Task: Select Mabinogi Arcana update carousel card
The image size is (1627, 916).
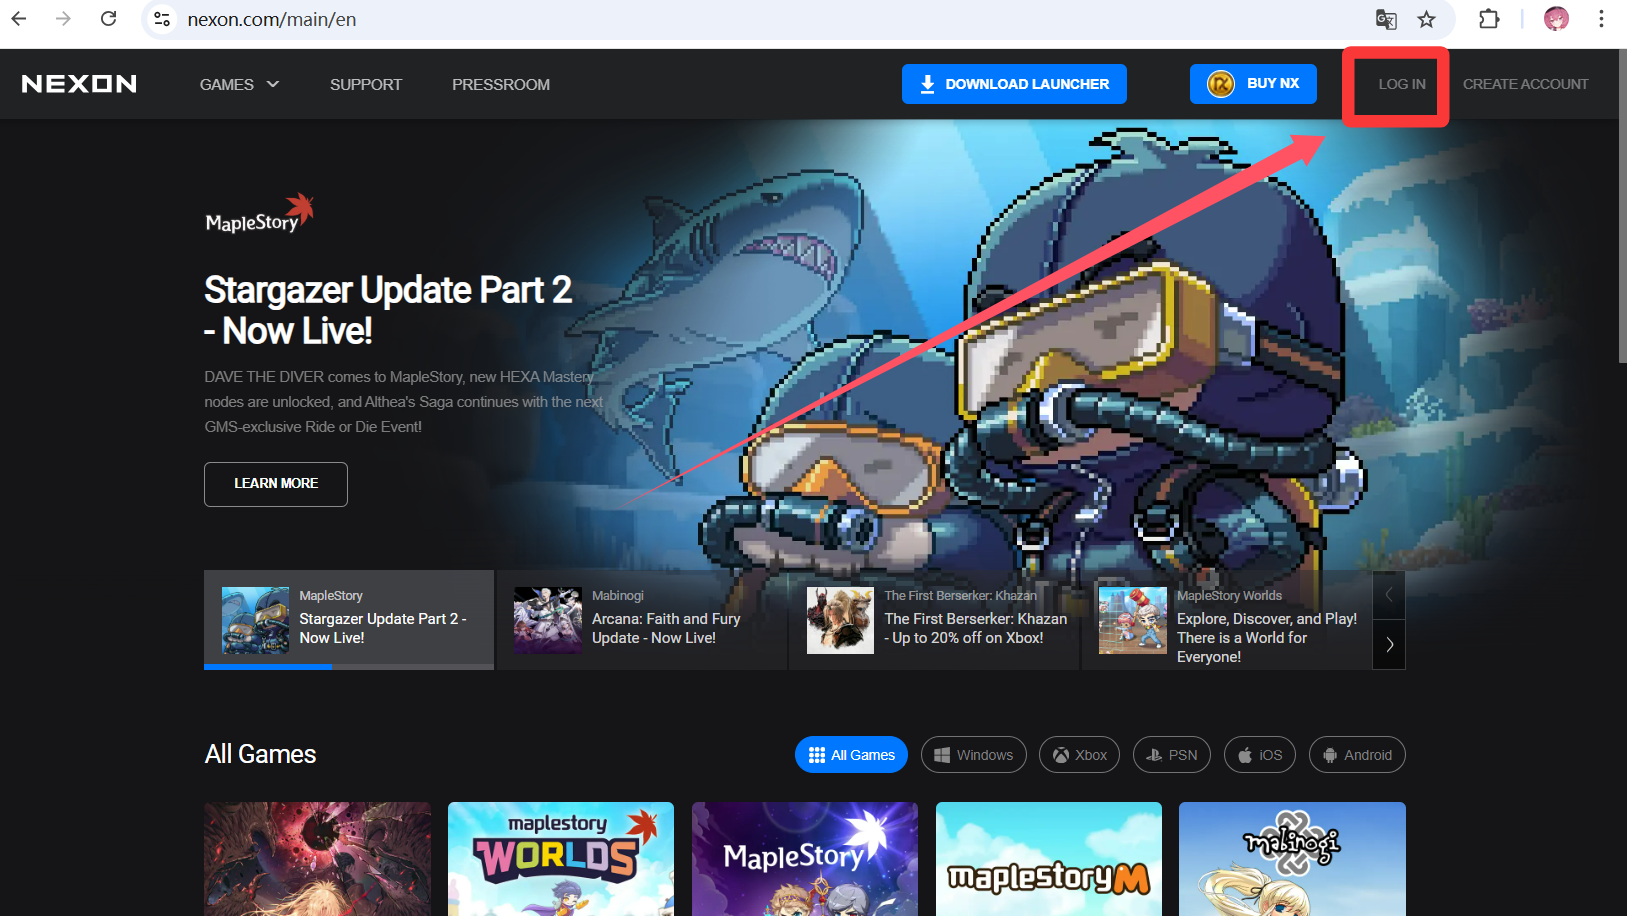Action: (x=642, y=620)
